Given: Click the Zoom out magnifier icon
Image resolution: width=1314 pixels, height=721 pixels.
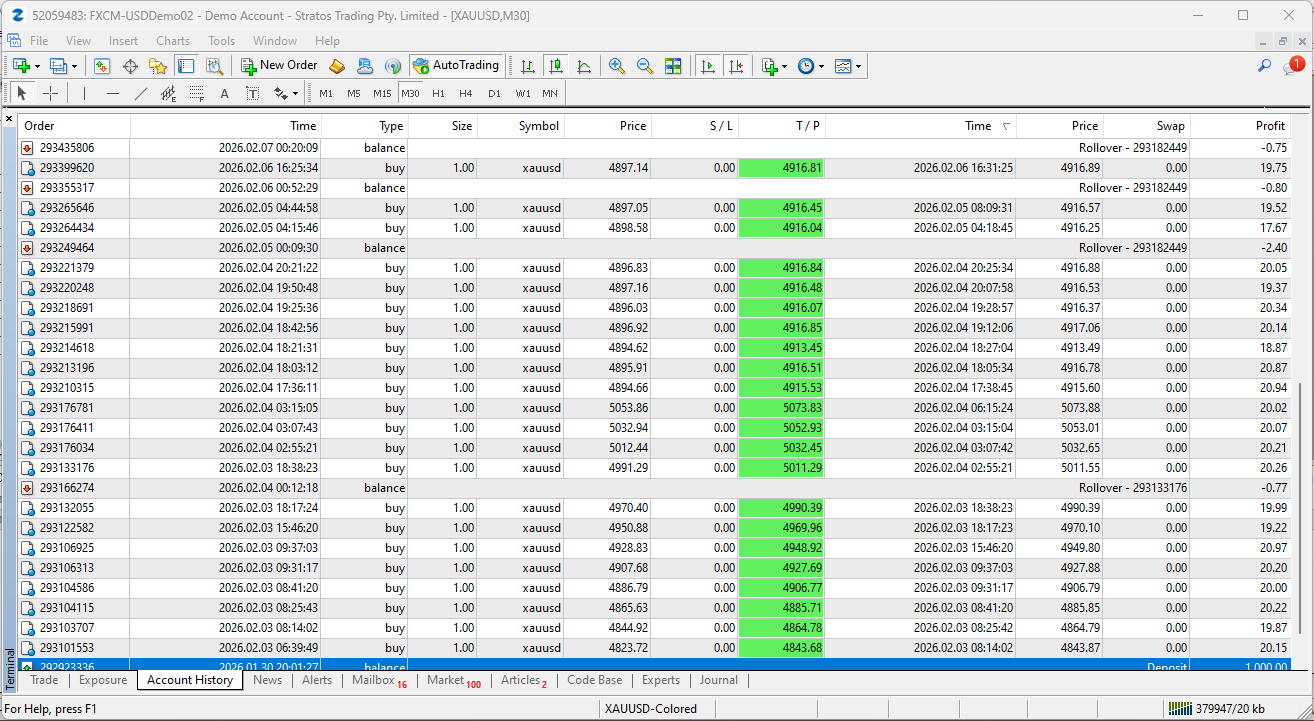Looking at the screenshot, I should coord(645,66).
